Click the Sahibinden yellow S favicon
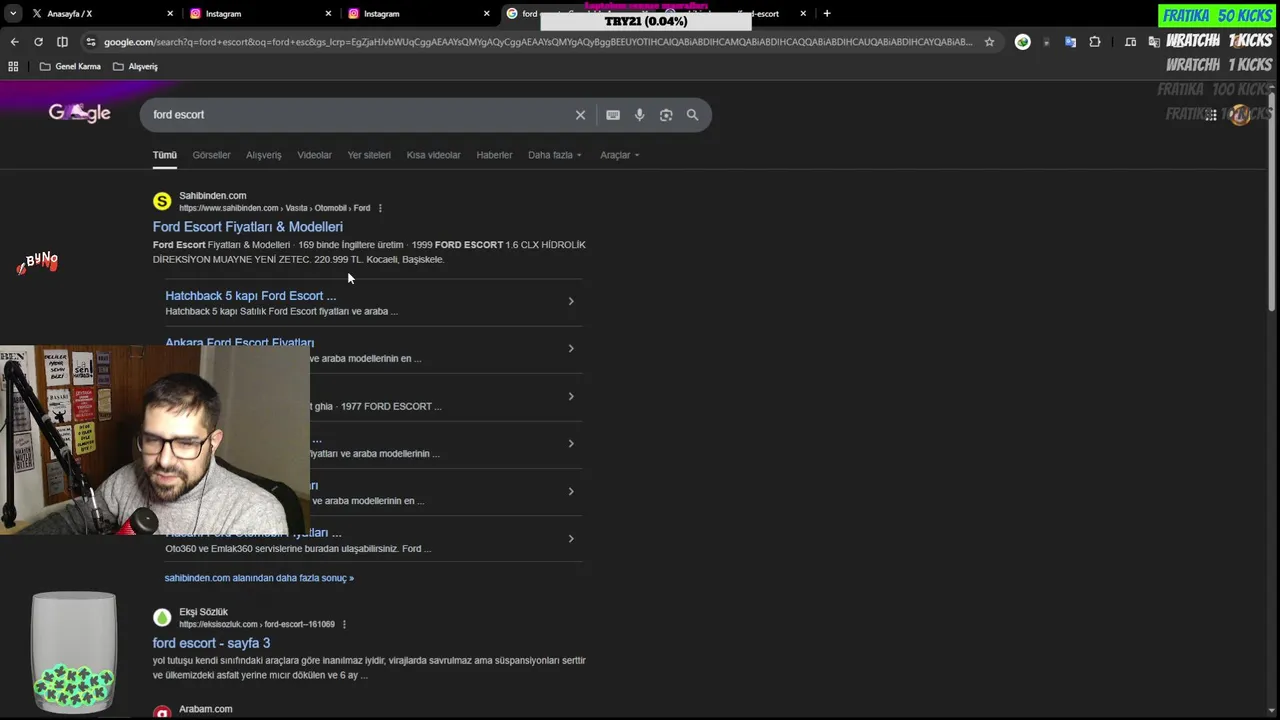Image resolution: width=1280 pixels, height=720 pixels. (x=162, y=201)
